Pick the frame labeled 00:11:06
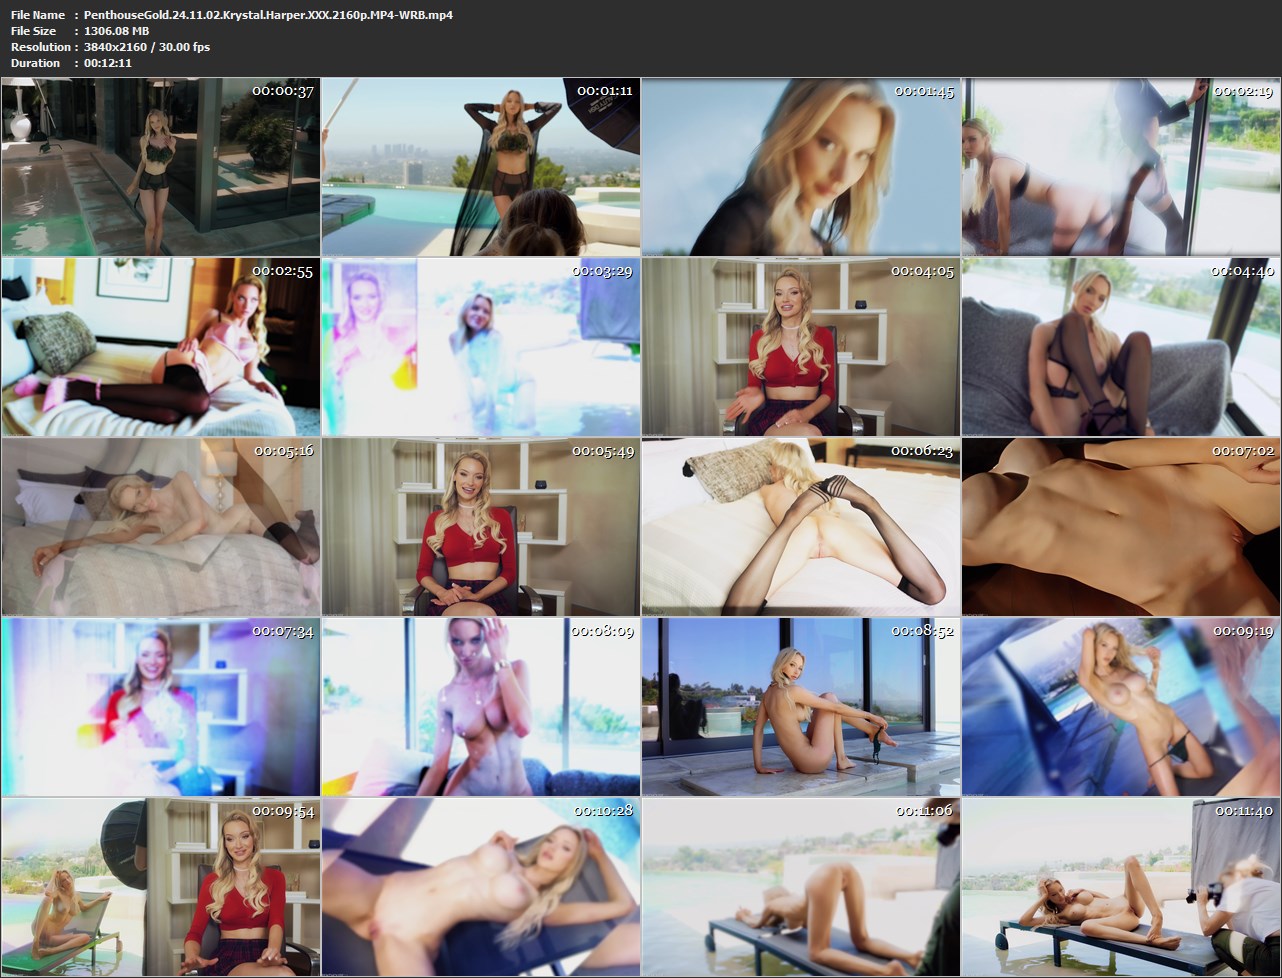Screen dimensions: 1282x978 [801, 887]
